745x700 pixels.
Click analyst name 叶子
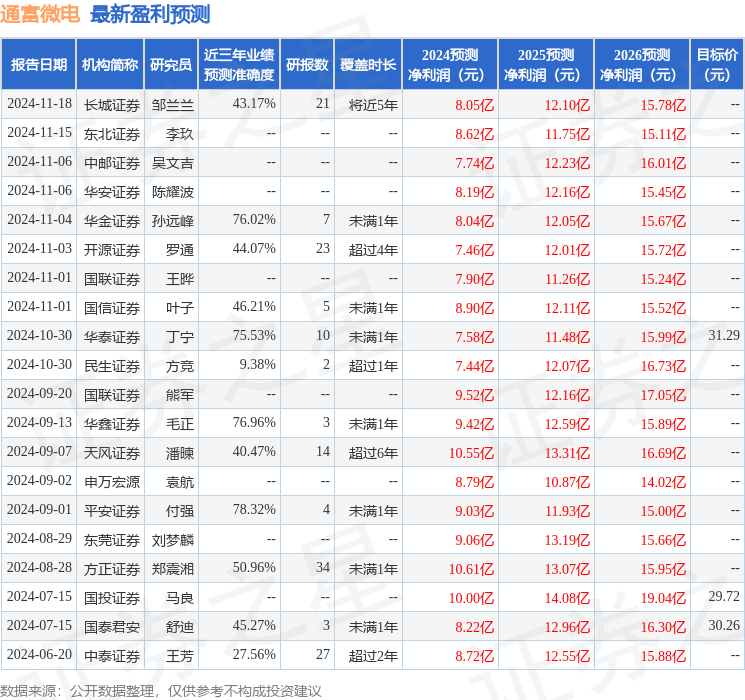pos(180,308)
